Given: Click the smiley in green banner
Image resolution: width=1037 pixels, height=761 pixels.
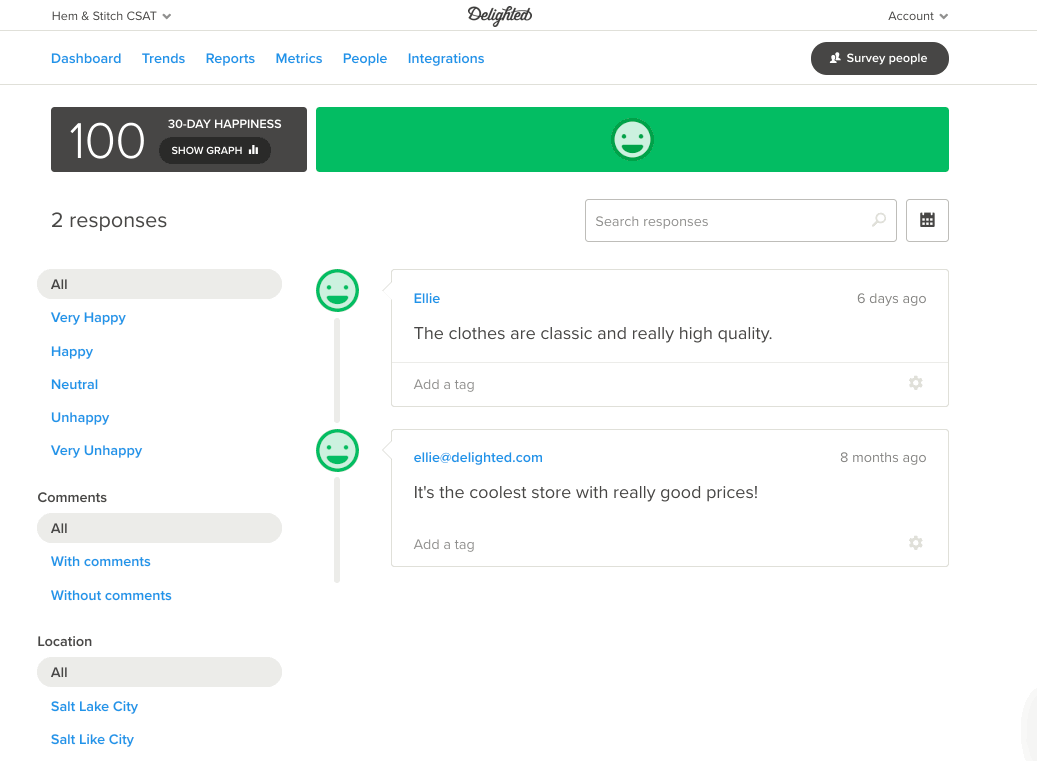Looking at the screenshot, I should (632, 140).
